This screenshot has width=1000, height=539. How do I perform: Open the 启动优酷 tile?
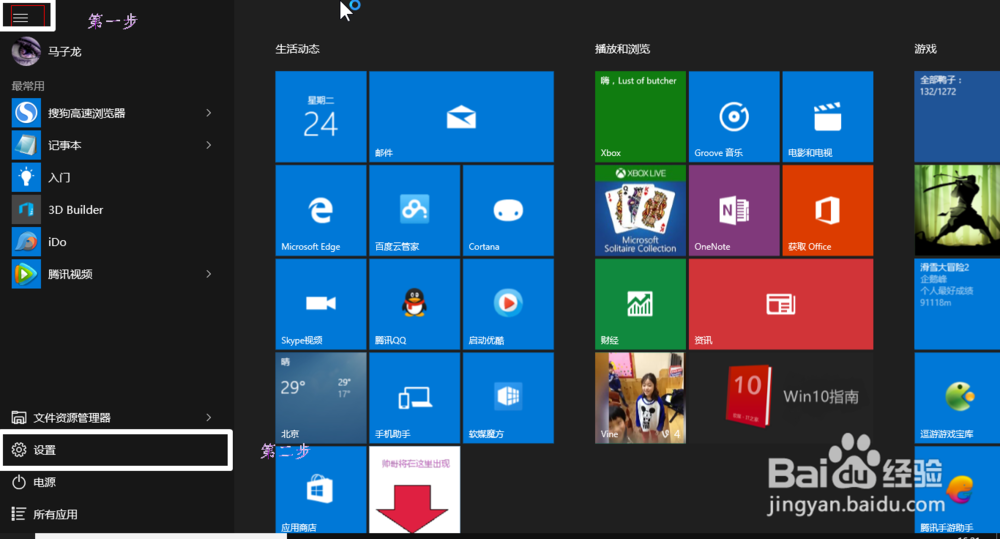point(508,304)
